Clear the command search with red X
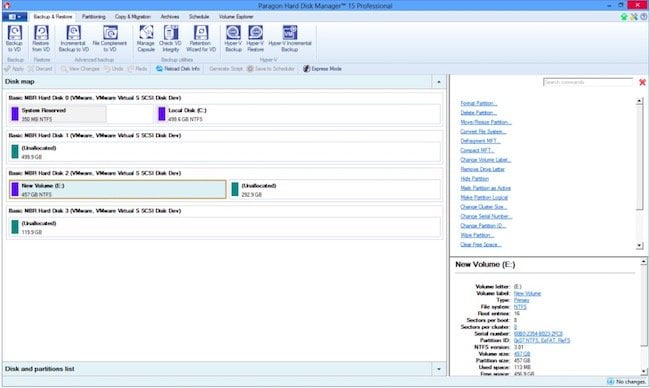Viewport: 650px width, 388px height. tap(642, 82)
